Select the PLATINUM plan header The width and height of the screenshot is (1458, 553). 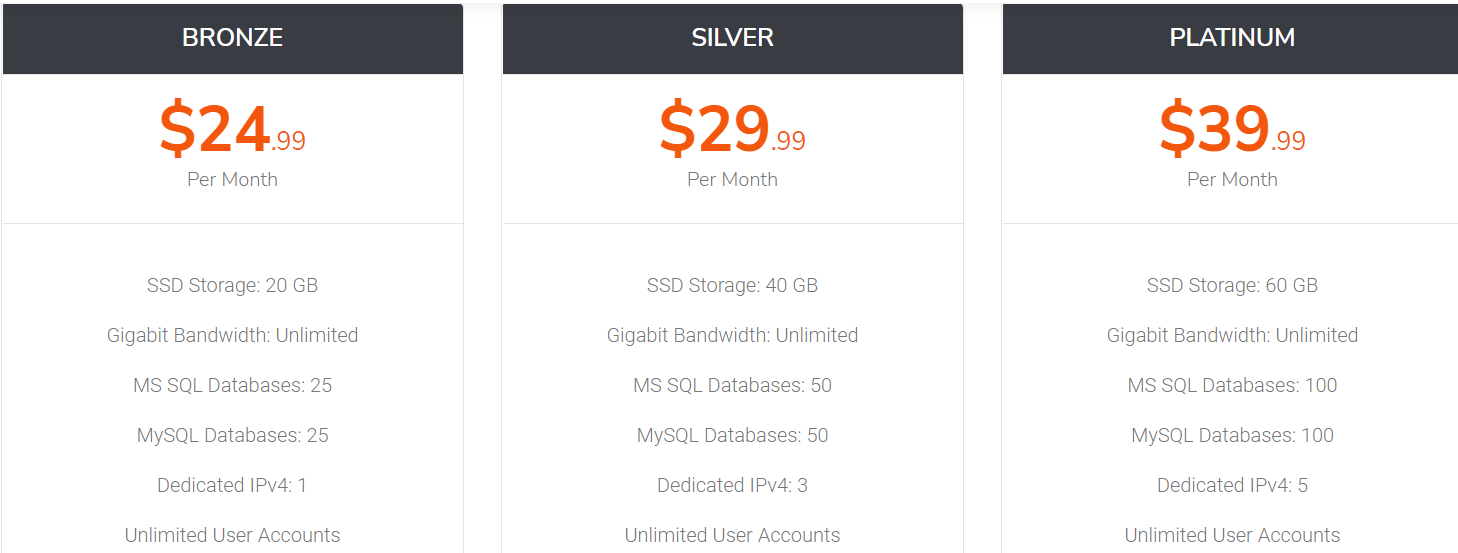tap(1230, 38)
